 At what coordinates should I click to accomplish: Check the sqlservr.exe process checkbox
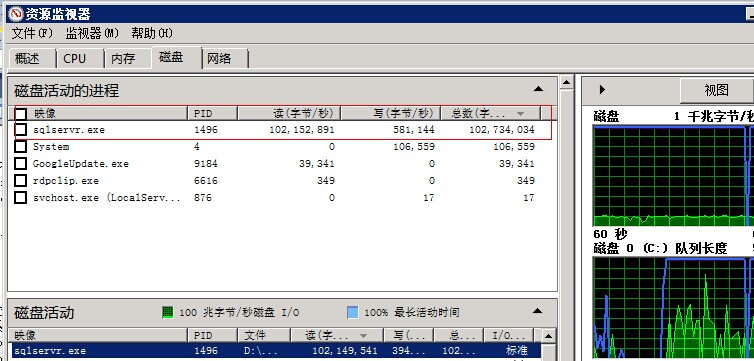click(x=20, y=130)
